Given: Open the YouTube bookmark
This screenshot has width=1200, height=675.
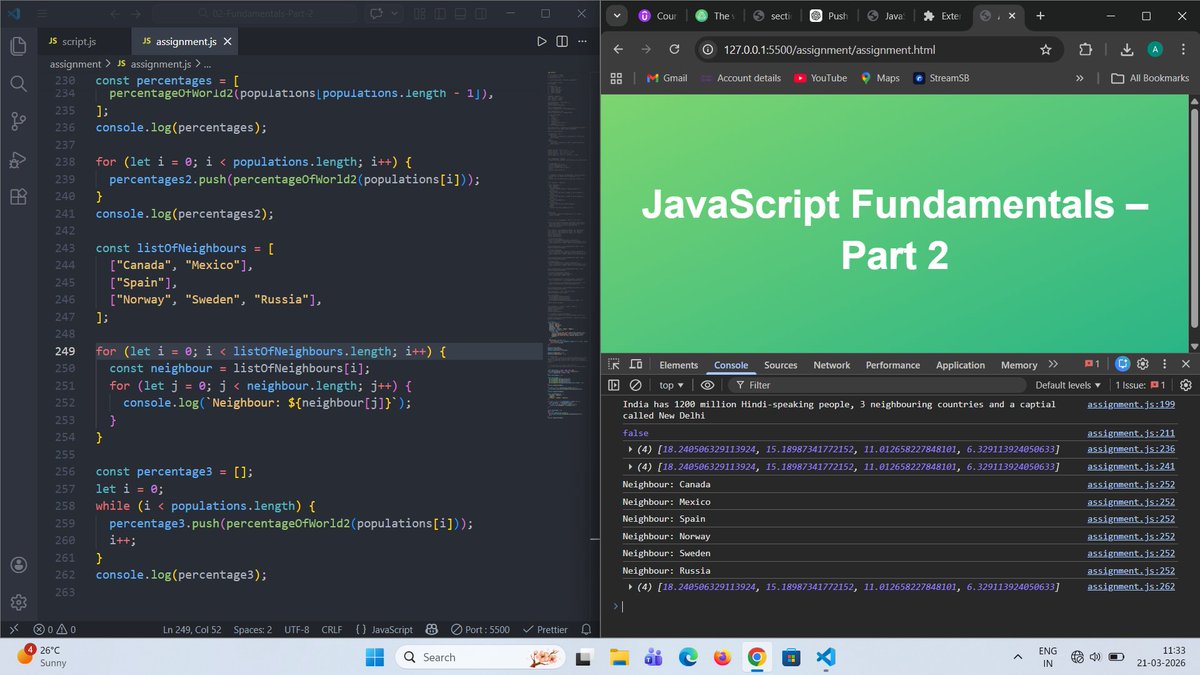Looking at the screenshot, I should coord(820,78).
